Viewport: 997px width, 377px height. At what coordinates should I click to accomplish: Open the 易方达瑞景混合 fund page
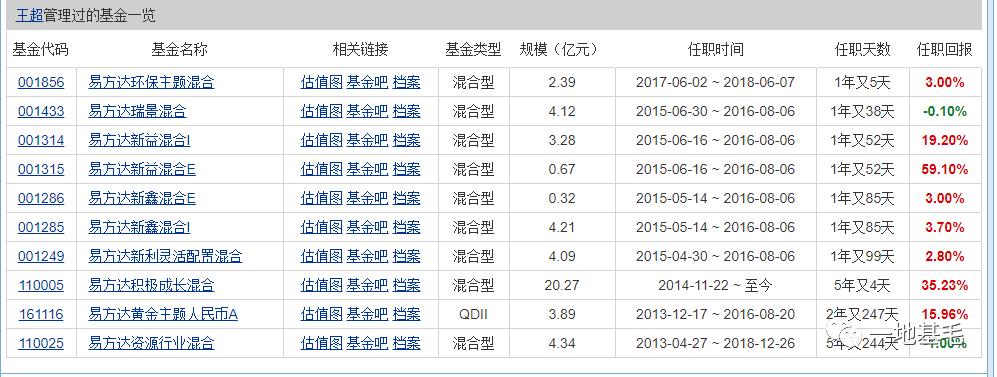coord(137,111)
